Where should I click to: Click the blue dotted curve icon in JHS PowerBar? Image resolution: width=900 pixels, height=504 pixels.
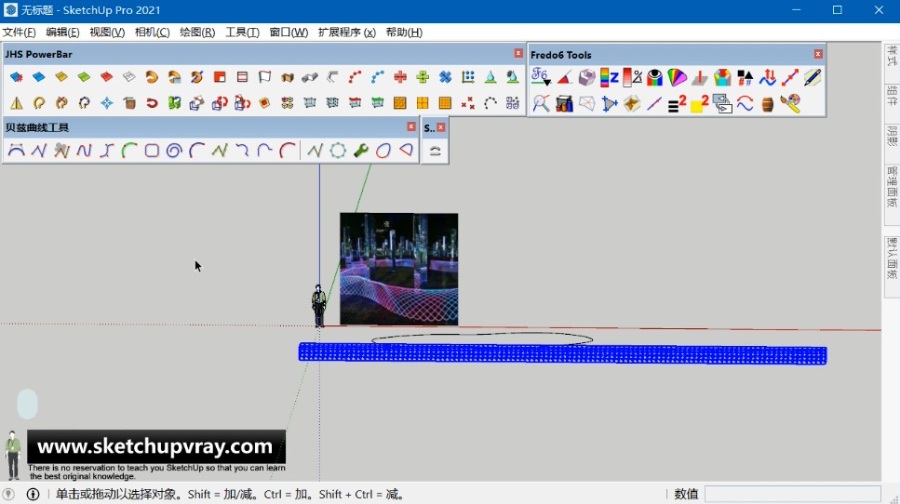click(x=377, y=76)
